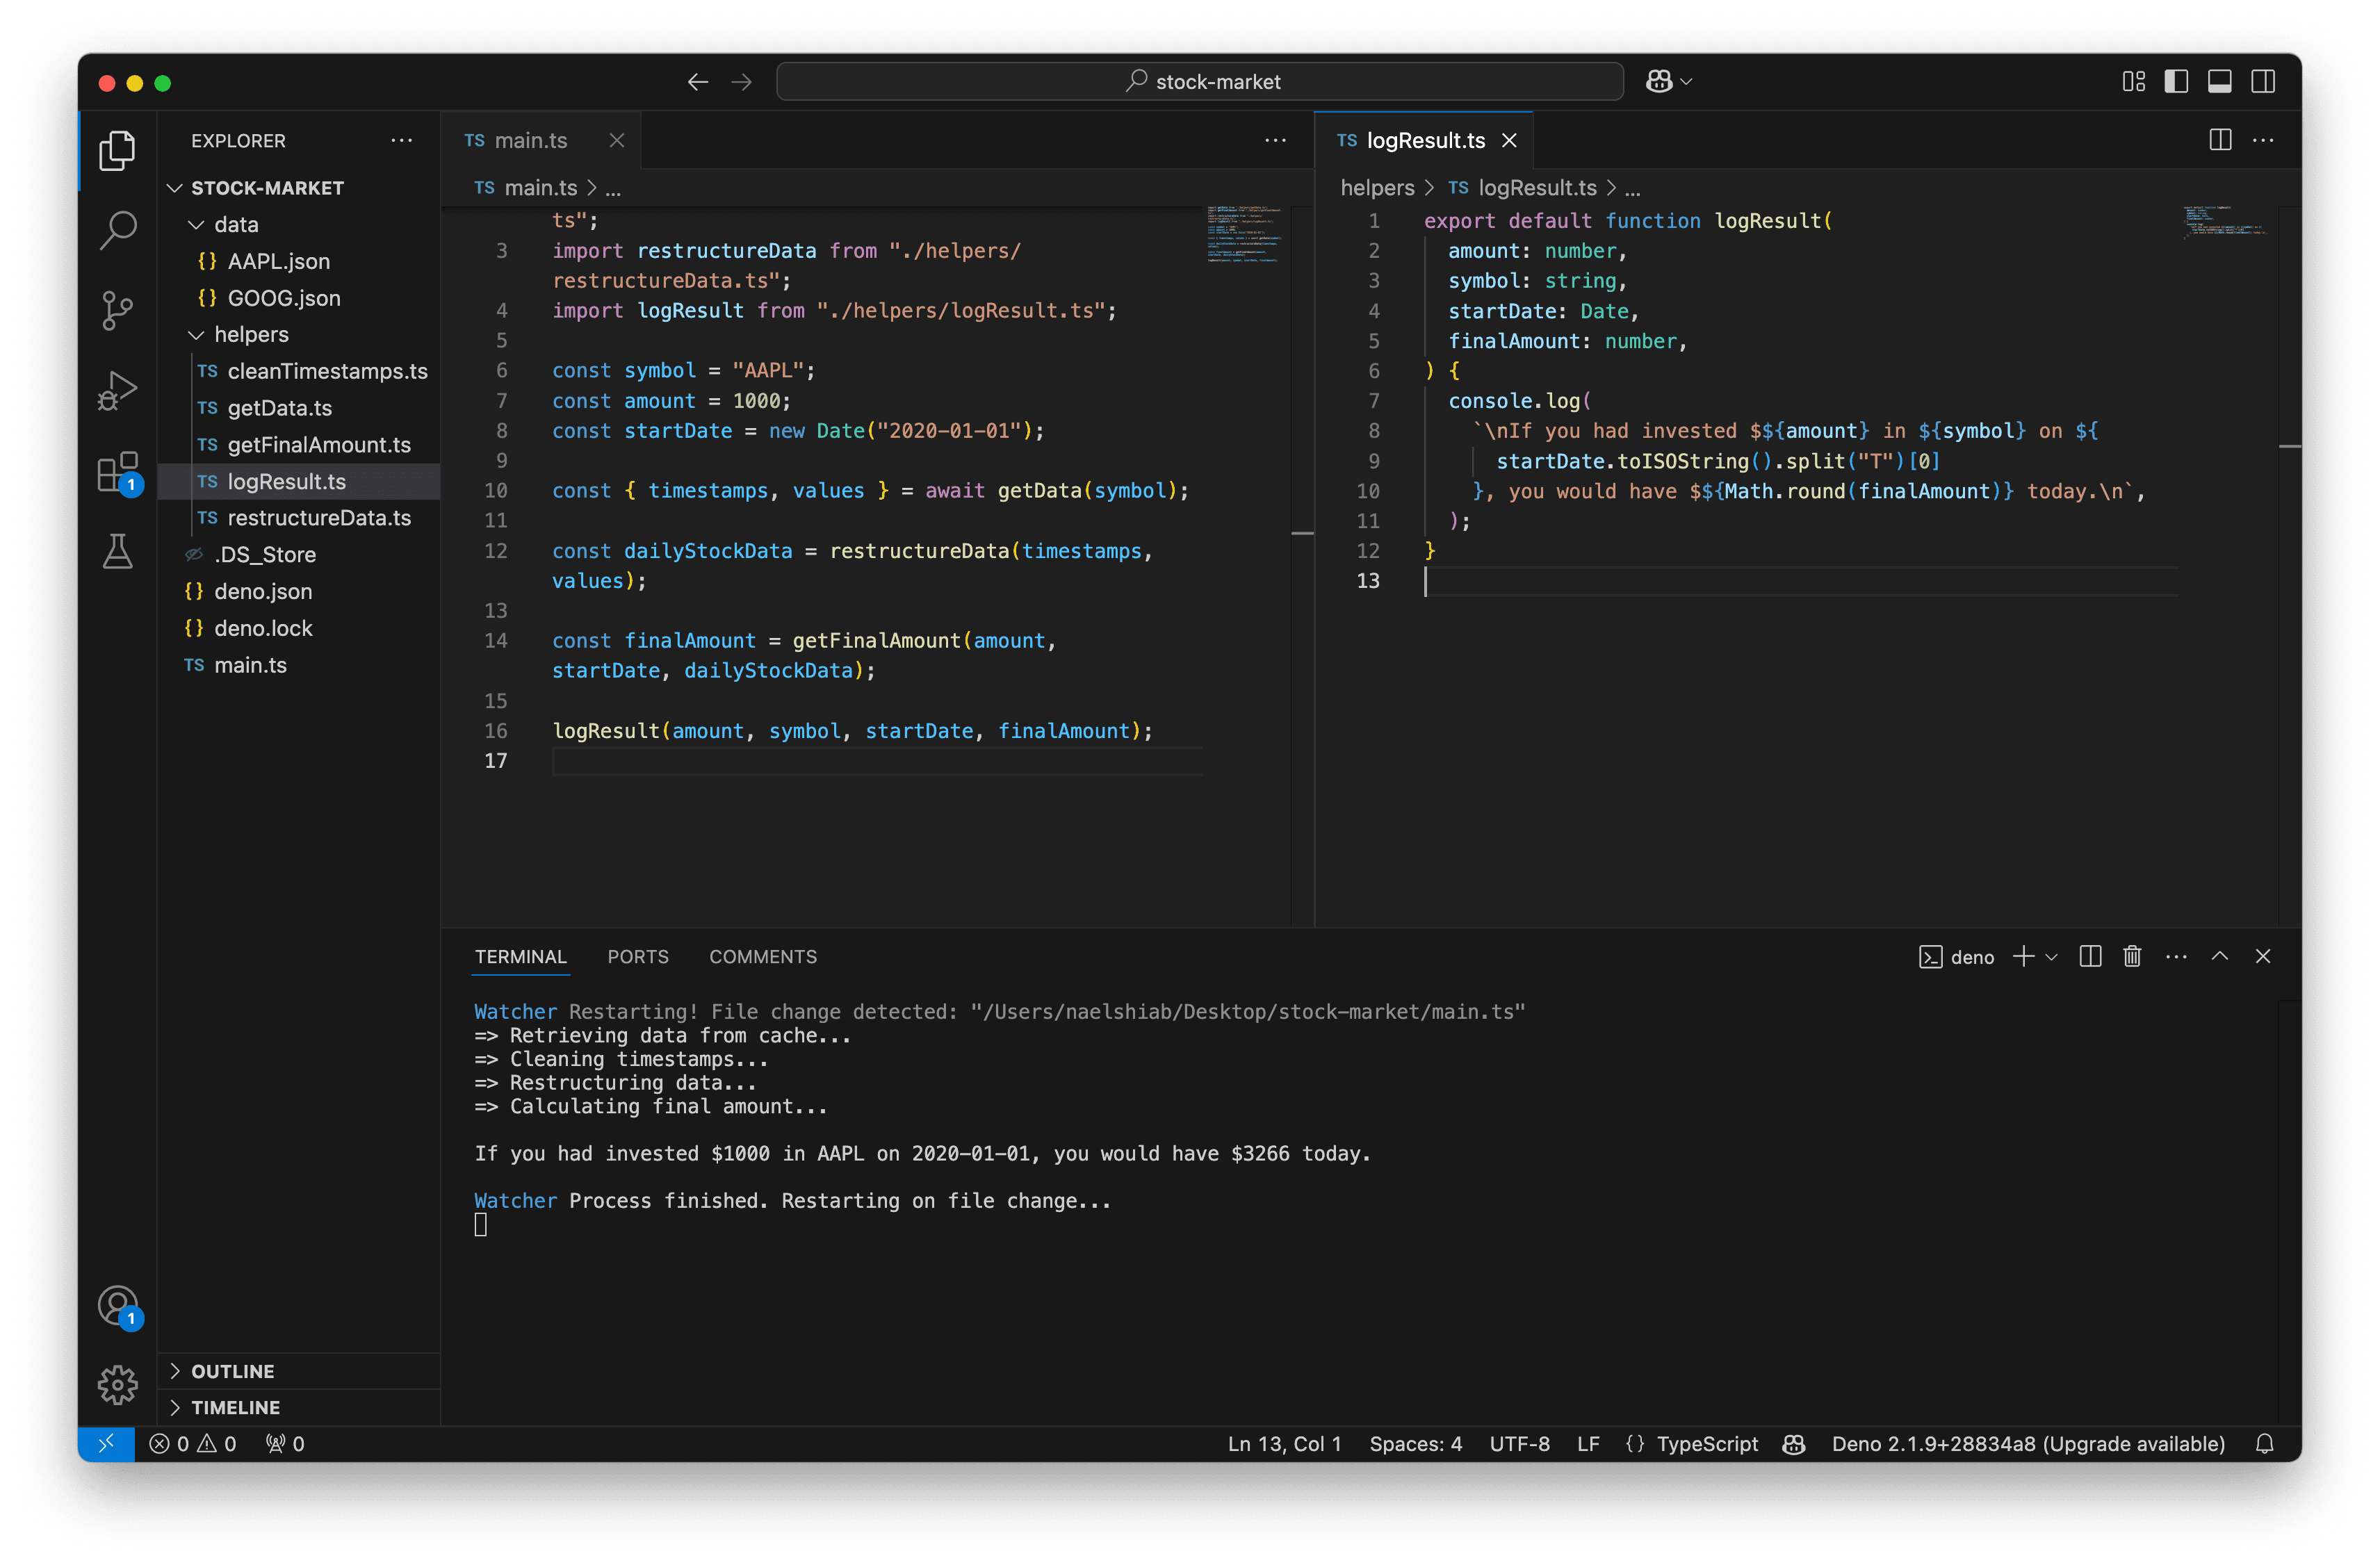Open deno.lock in the explorer
Screen dimensions: 2380x1565
(x=299, y=628)
